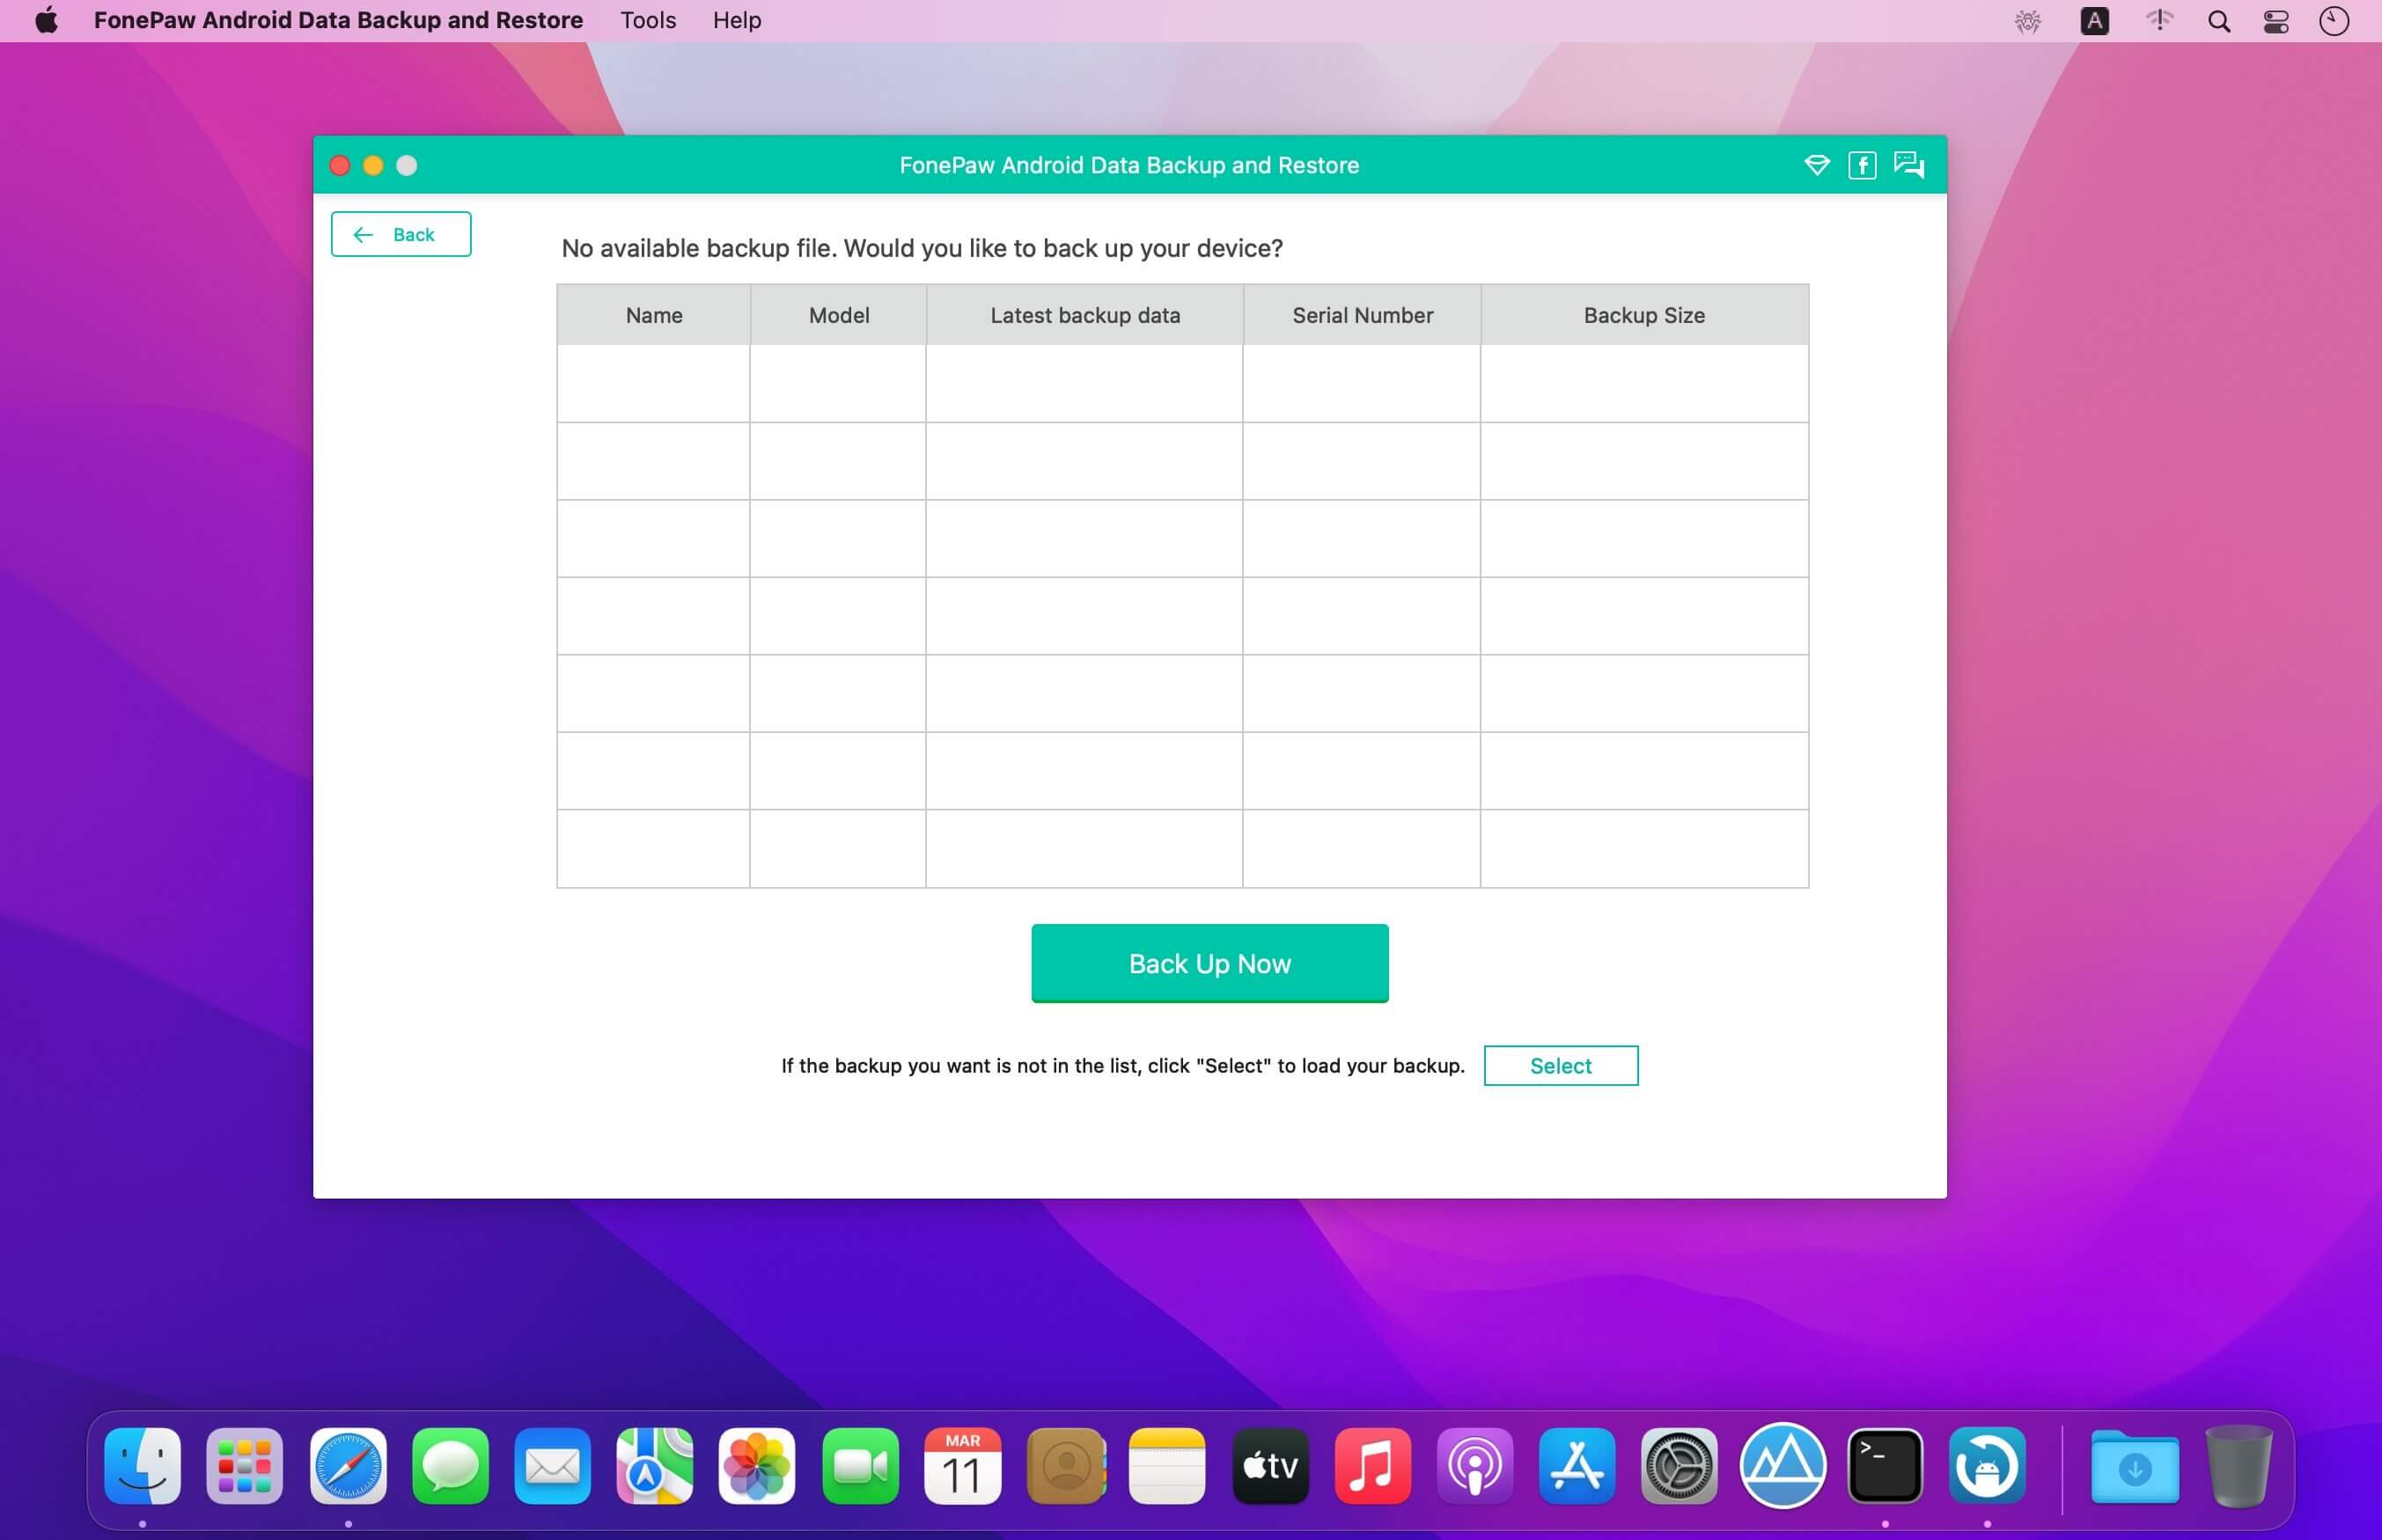Click the input source A icon

click(2094, 21)
